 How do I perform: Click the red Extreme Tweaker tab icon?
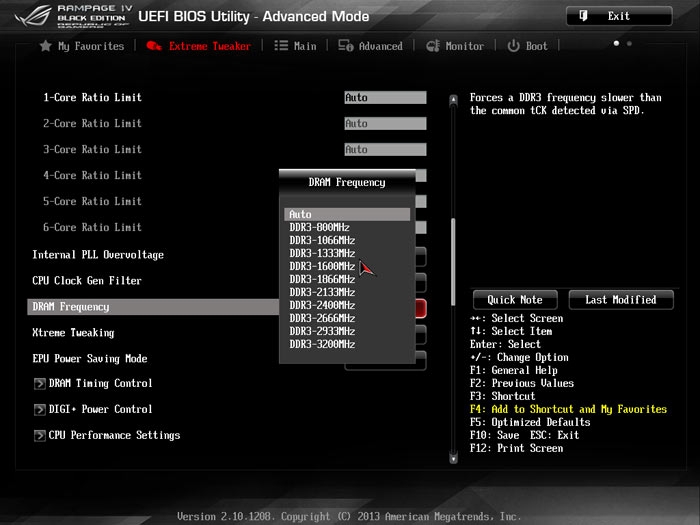154,46
